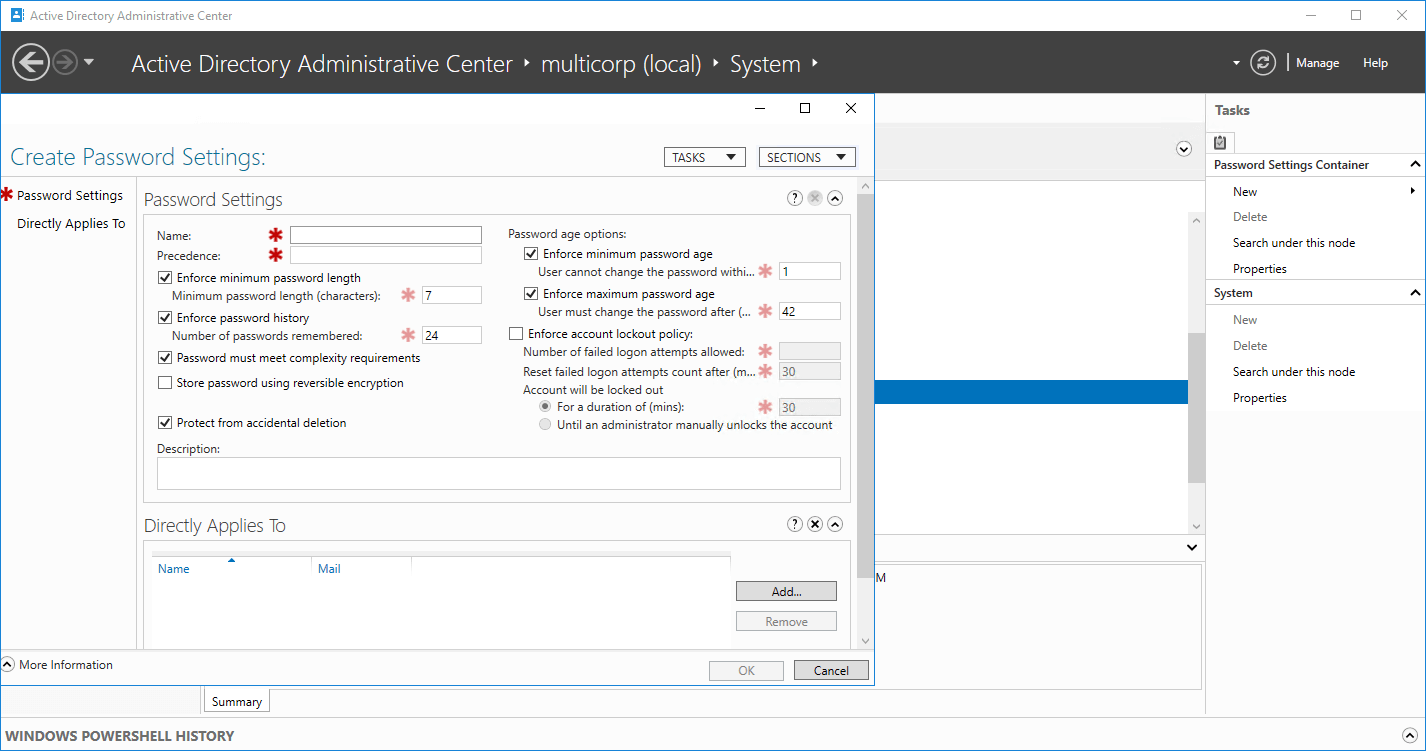This screenshot has width=1426, height=751.
Task: Open the Manage menu
Action: (x=1317, y=63)
